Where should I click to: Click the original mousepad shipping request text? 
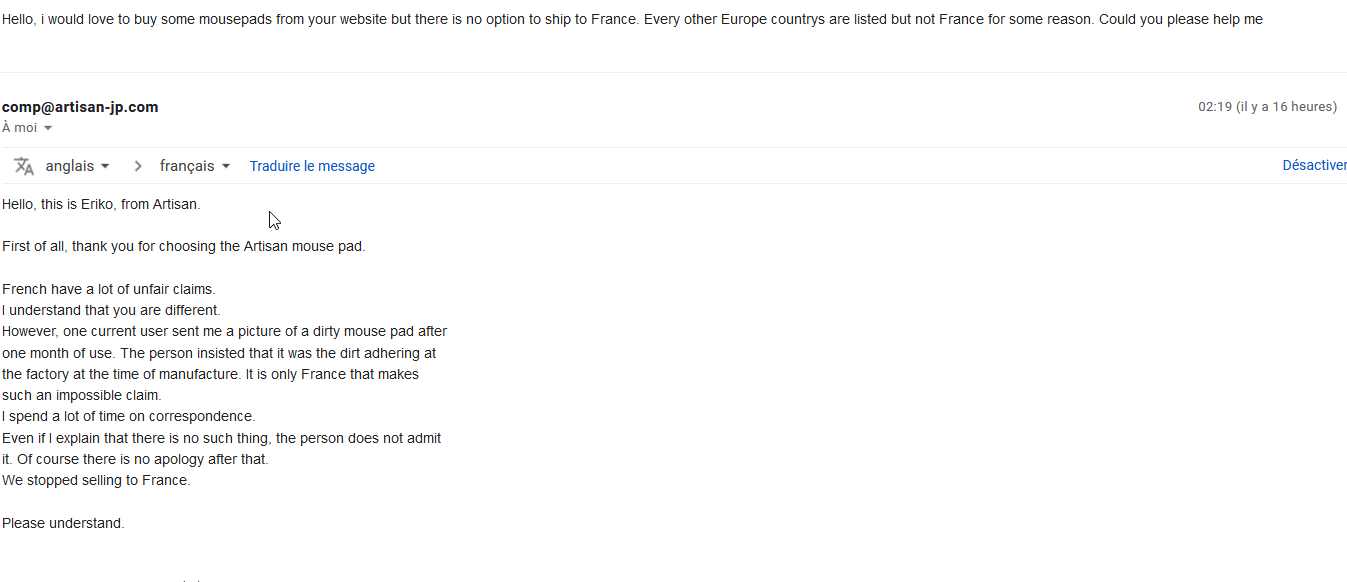click(x=632, y=19)
